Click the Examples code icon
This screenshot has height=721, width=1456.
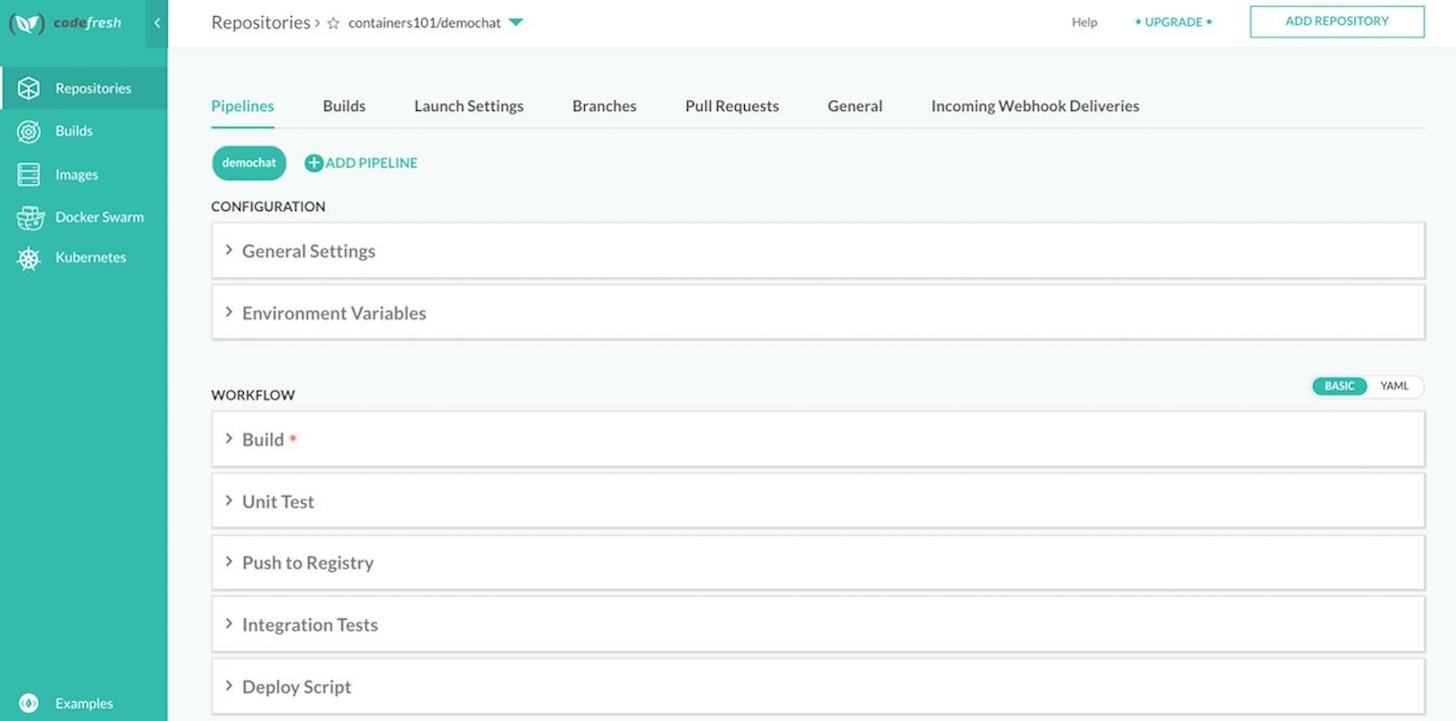pos(29,703)
